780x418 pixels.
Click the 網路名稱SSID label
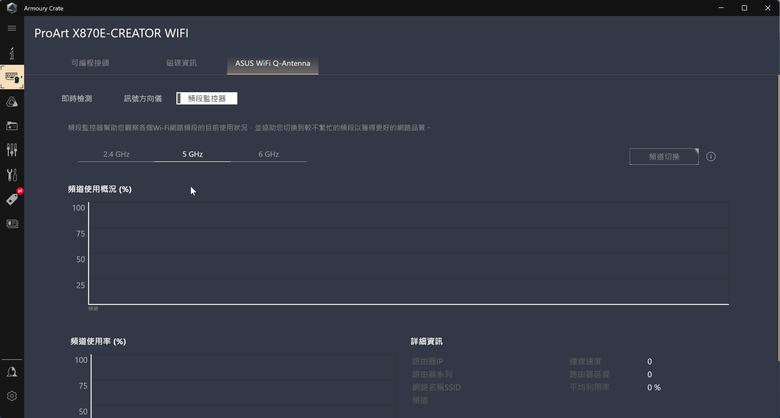(x=436, y=387)
